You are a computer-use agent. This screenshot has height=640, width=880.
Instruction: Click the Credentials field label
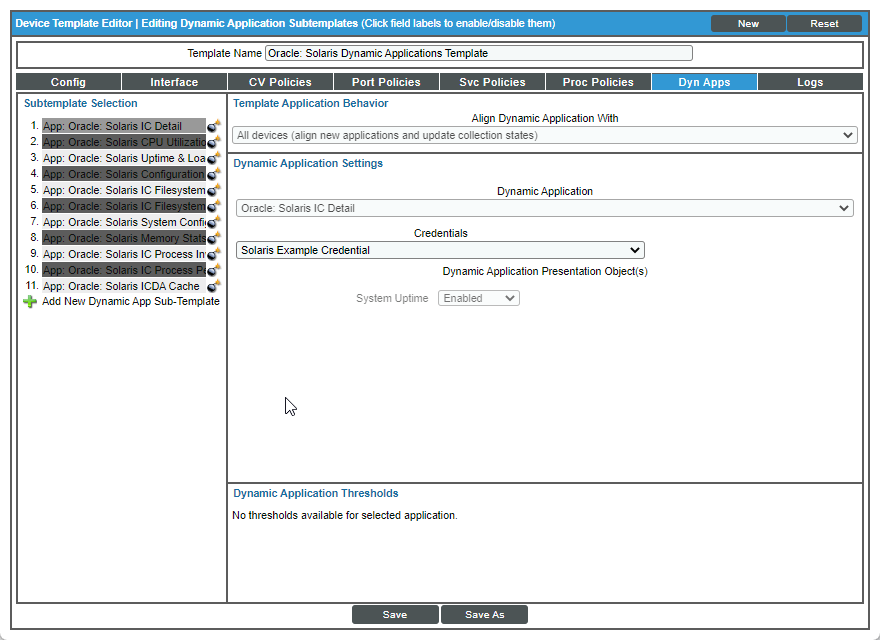441,233
